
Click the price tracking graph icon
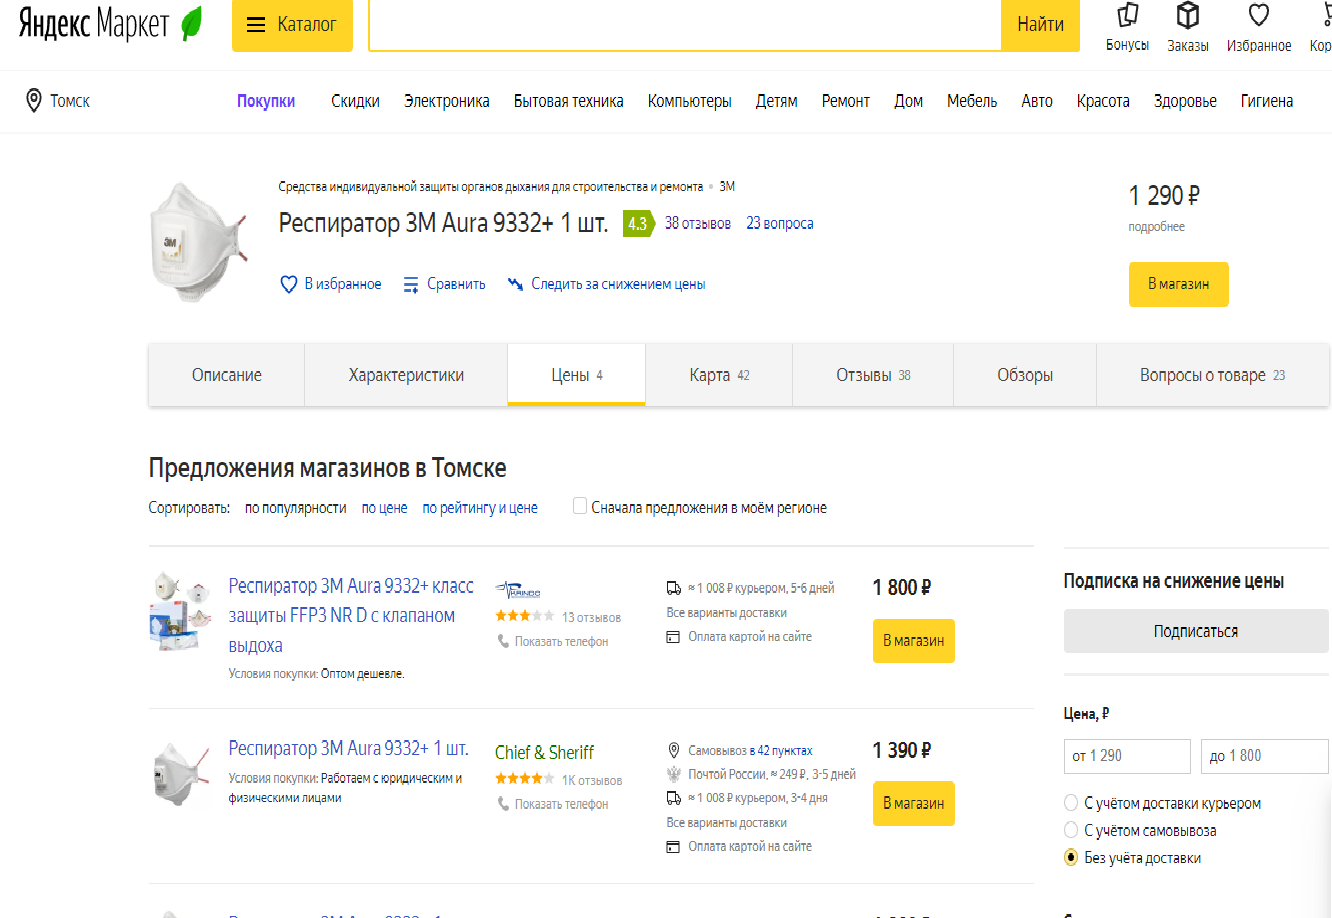pos(516,285)
